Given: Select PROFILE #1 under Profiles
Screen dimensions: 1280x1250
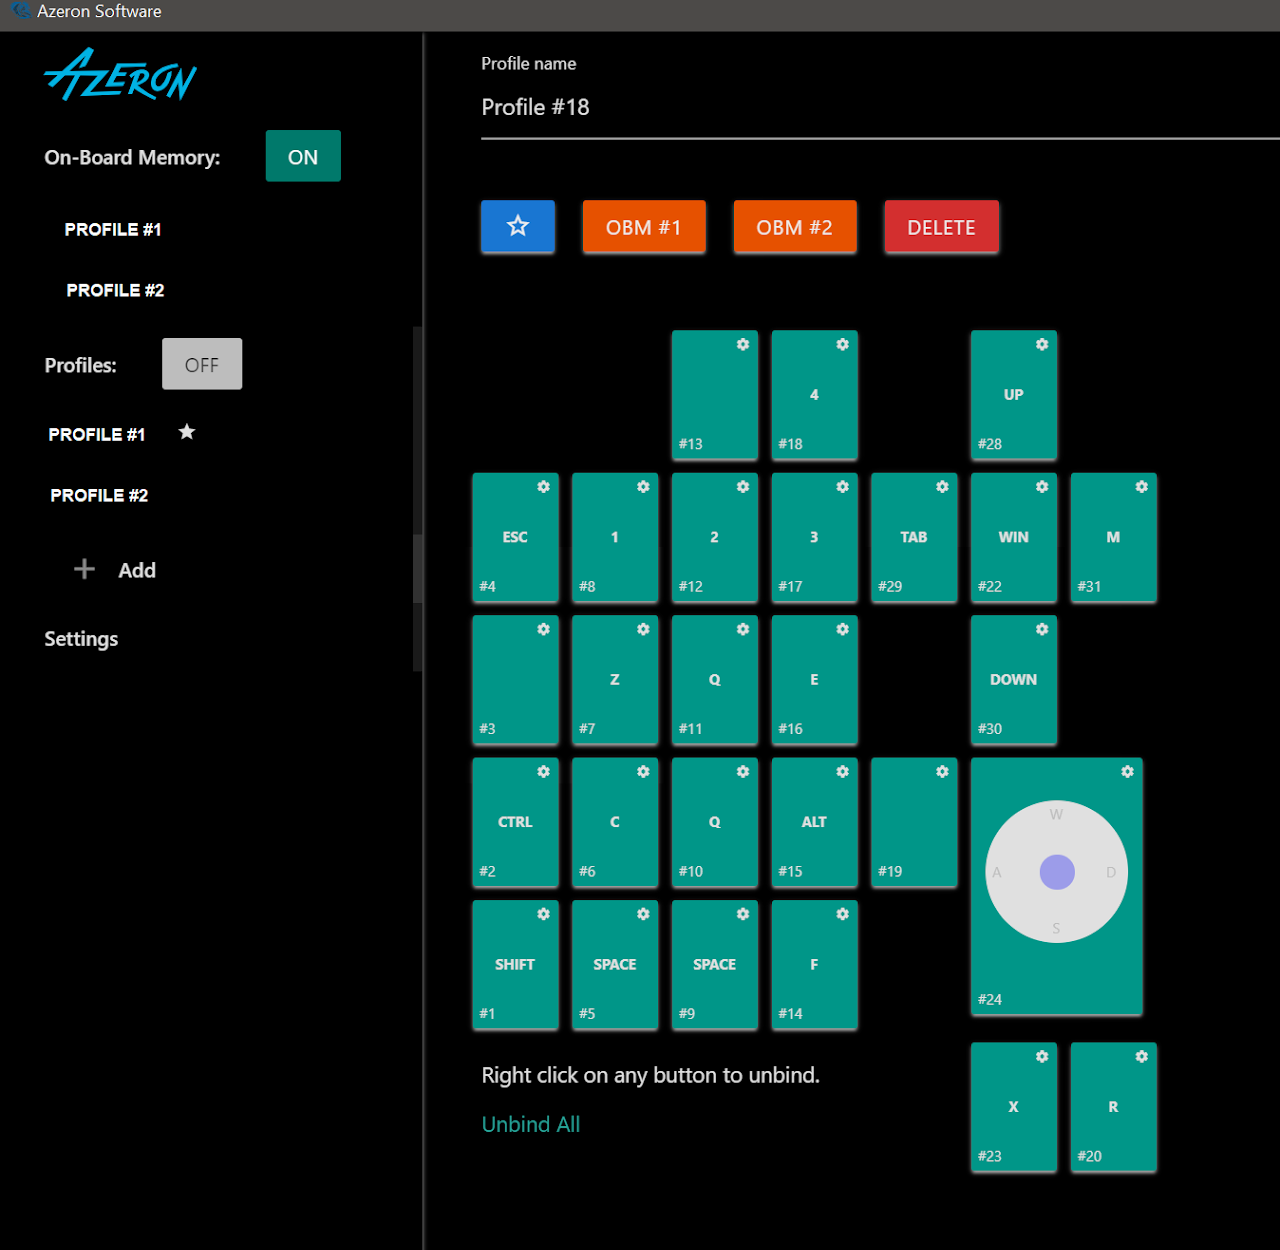Looking at the screenshot, I should (x=97, y=434).
